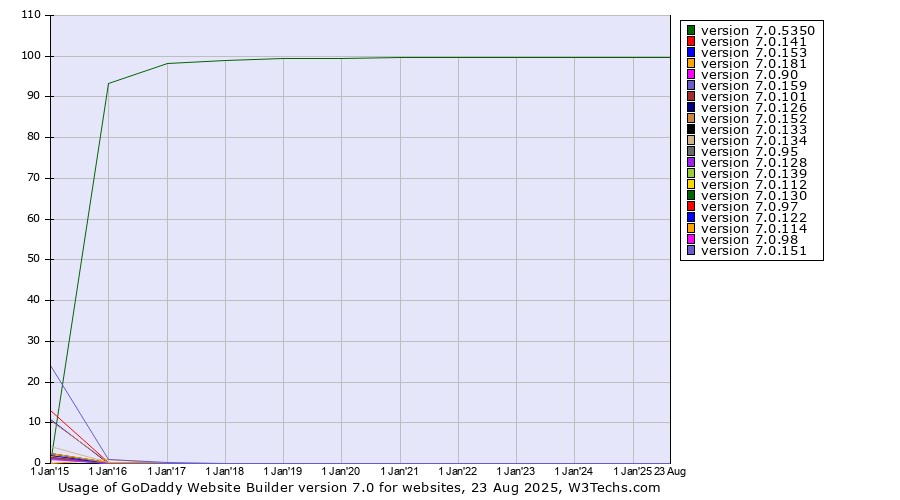
Task: Select legend text 'version 7.0.130'
Action: point(754,195)
